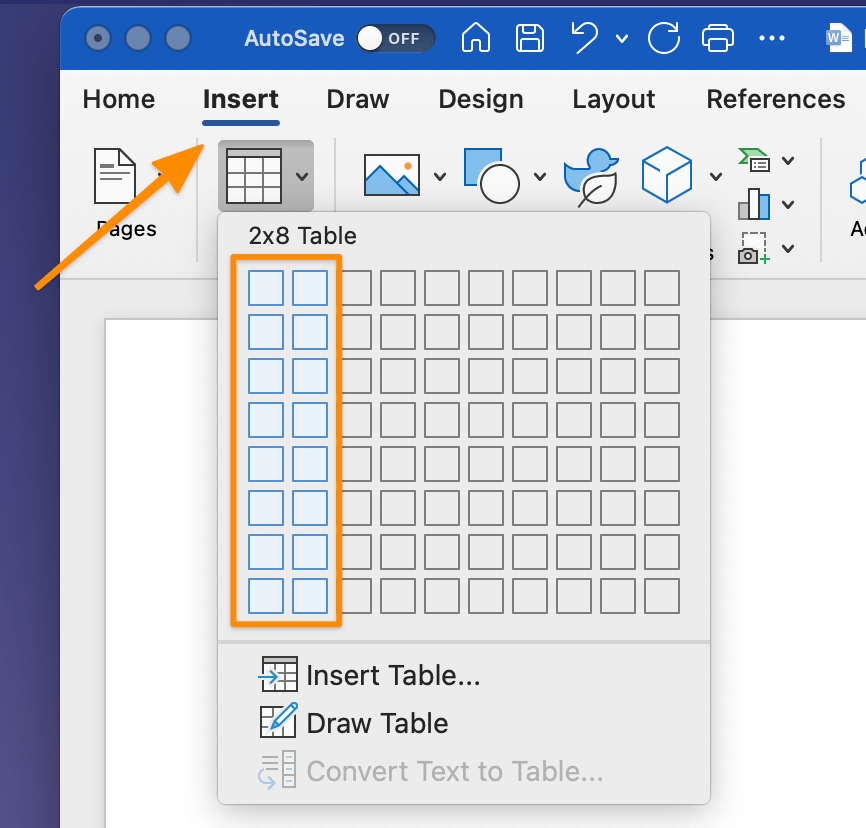Insert a picture using Pictures icon
Image resolution: width=866 pixels, height=828 pixels.
coord(392,175)
